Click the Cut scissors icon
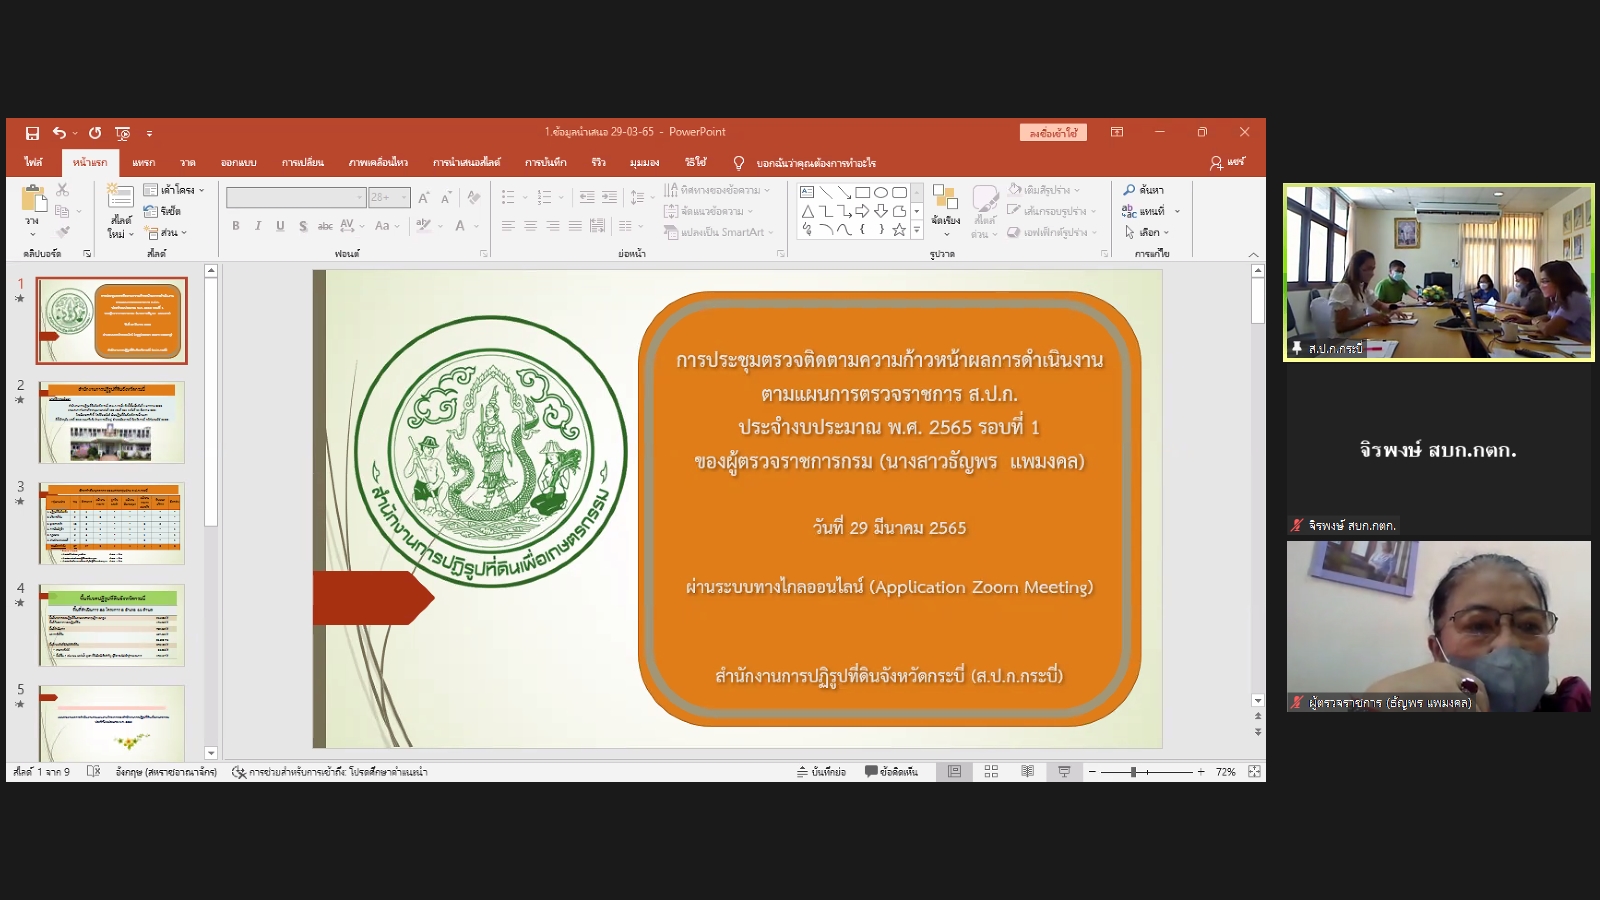 (x=62, y=189)
